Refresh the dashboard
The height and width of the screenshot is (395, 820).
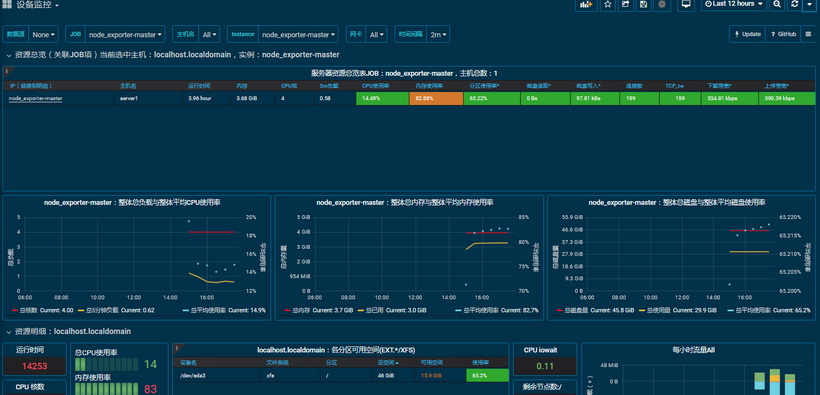tap(794, 4)
